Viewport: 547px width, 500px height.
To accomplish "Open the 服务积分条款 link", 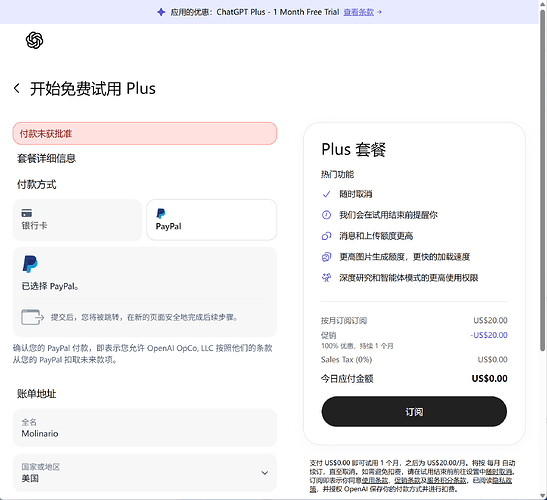I will coord(446,480).
